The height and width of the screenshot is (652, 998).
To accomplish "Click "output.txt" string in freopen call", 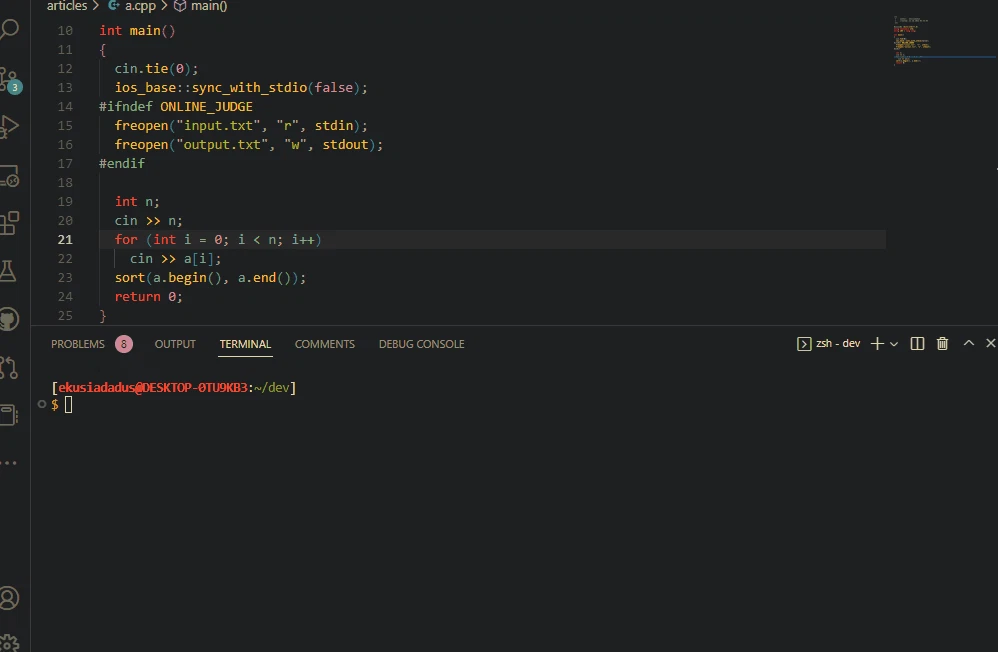I will point(222,145).
